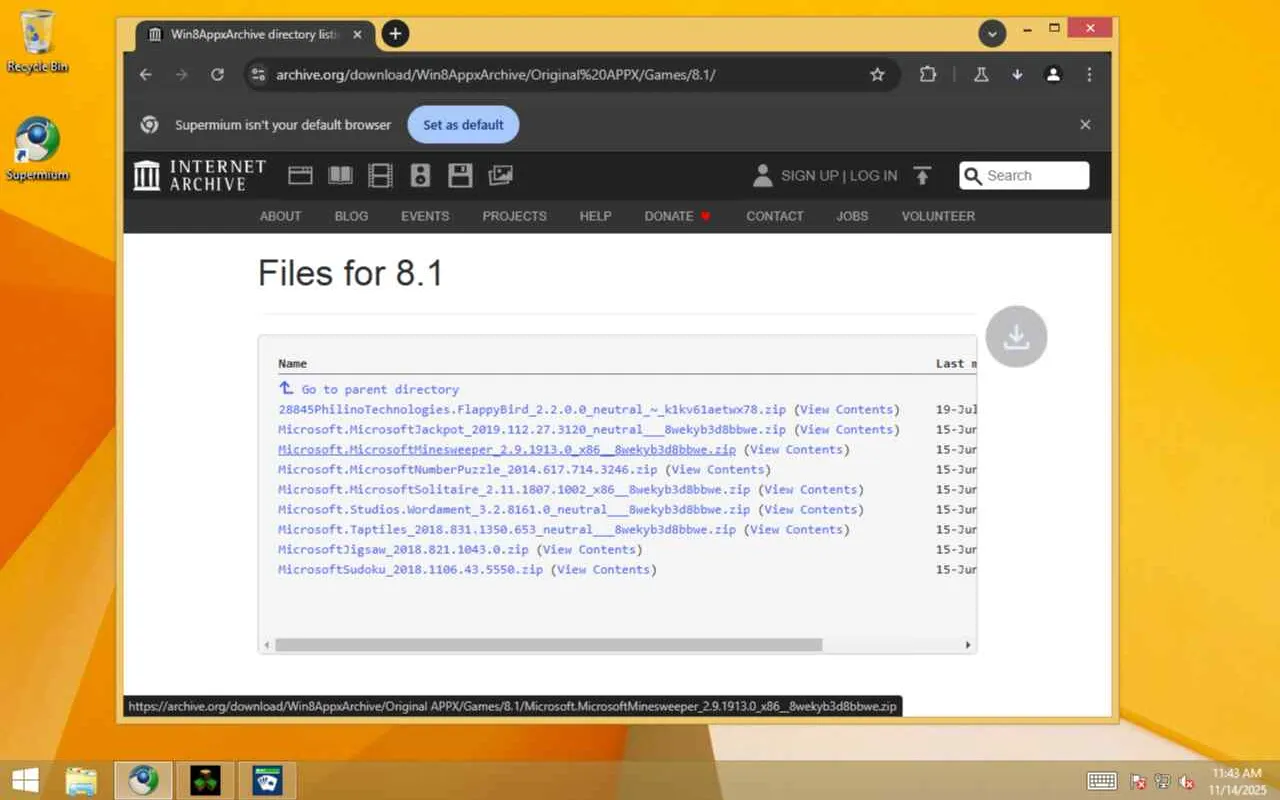Open File Explorer from the taskbar
Screen dimensions: 1280x800
(x=81, y=780)
